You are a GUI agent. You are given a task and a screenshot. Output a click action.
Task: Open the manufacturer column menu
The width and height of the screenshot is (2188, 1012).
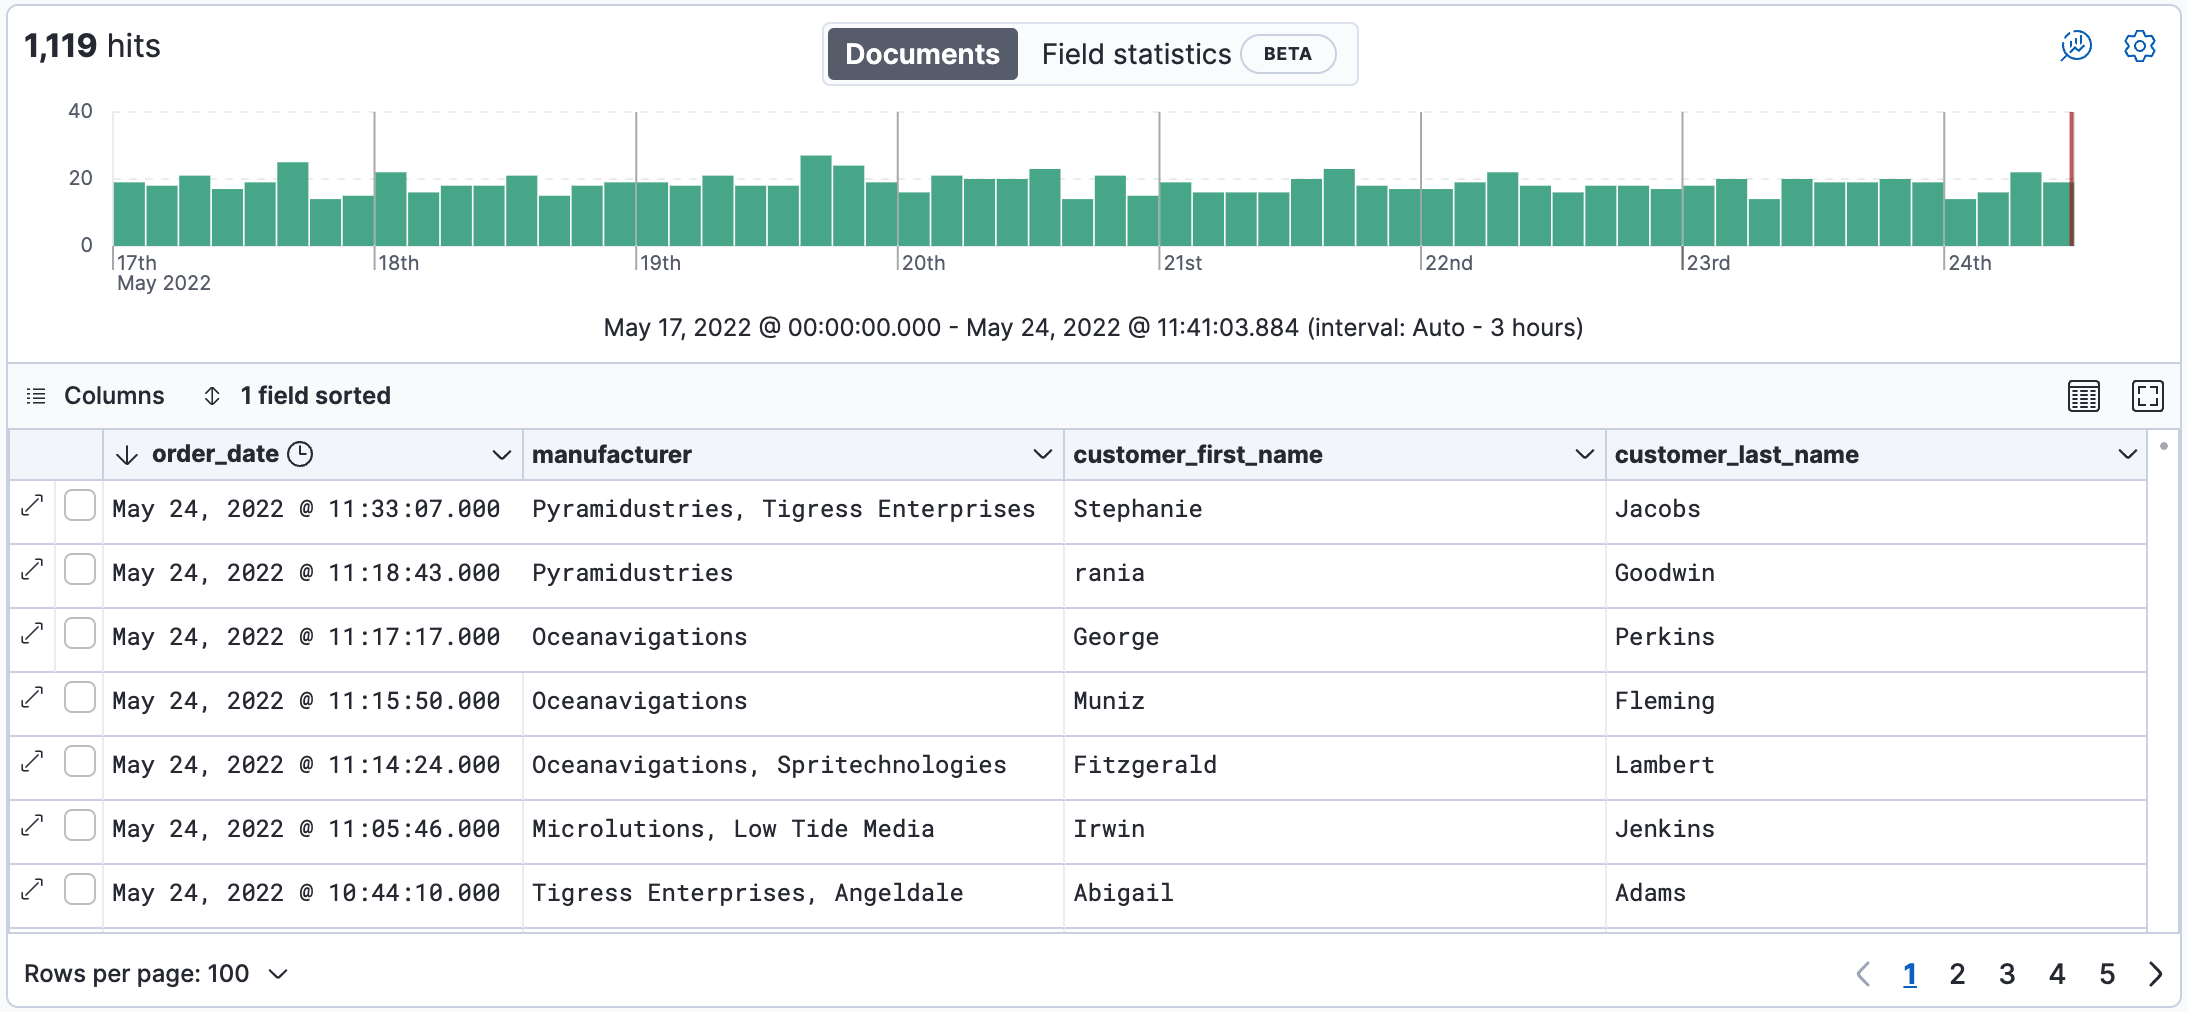pos(1042,454)
